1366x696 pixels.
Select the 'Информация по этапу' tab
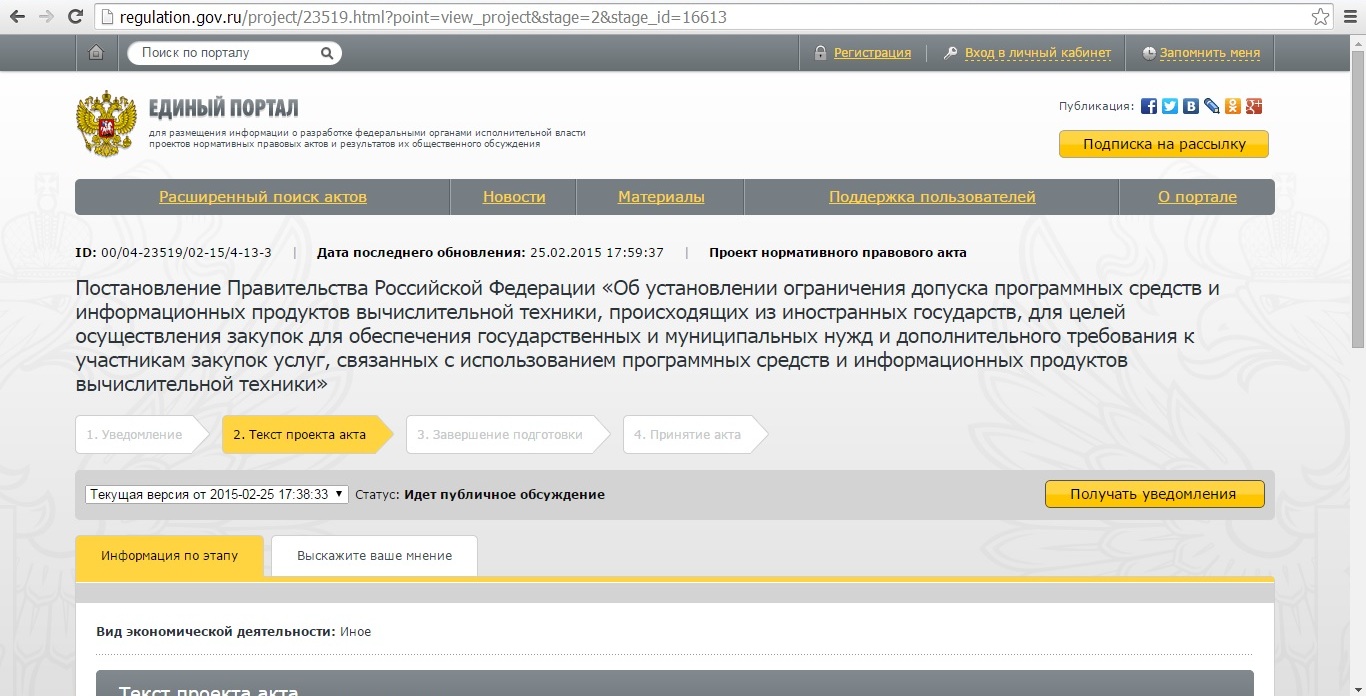tap(169, 556)
